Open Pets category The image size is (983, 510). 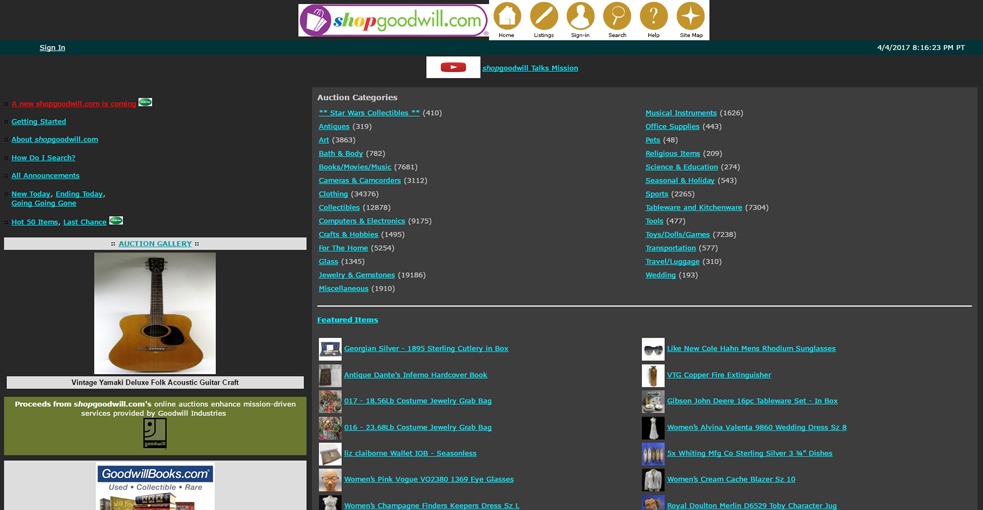tap(653, 140)
